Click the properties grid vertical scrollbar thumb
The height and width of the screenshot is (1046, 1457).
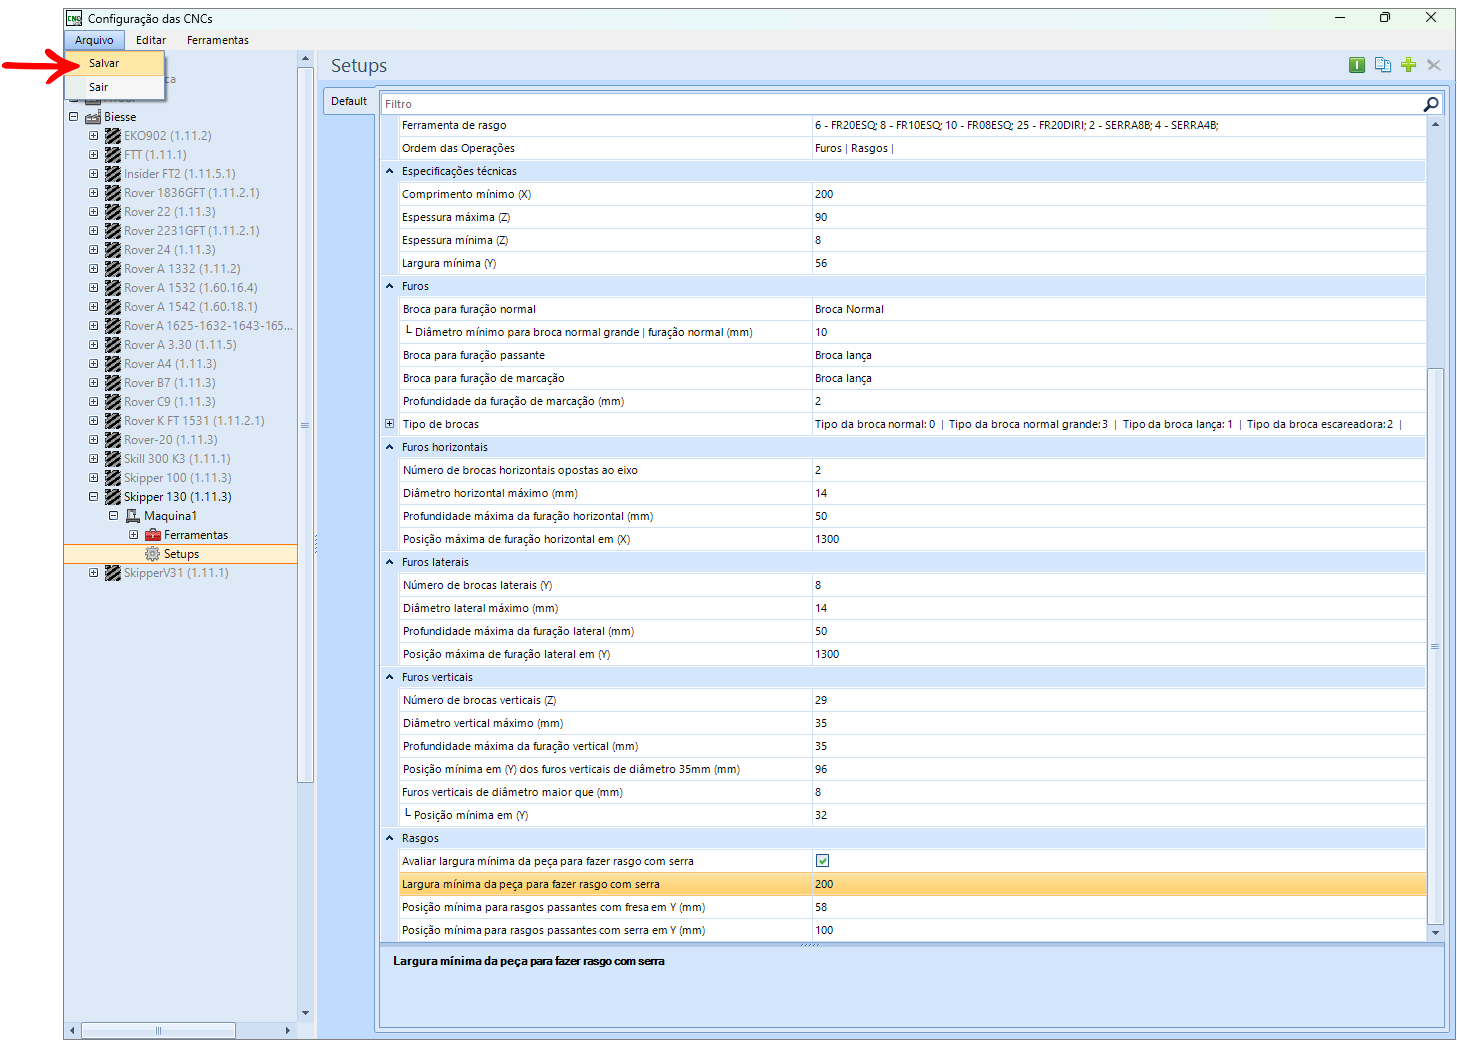click(x=1435, y=646)
